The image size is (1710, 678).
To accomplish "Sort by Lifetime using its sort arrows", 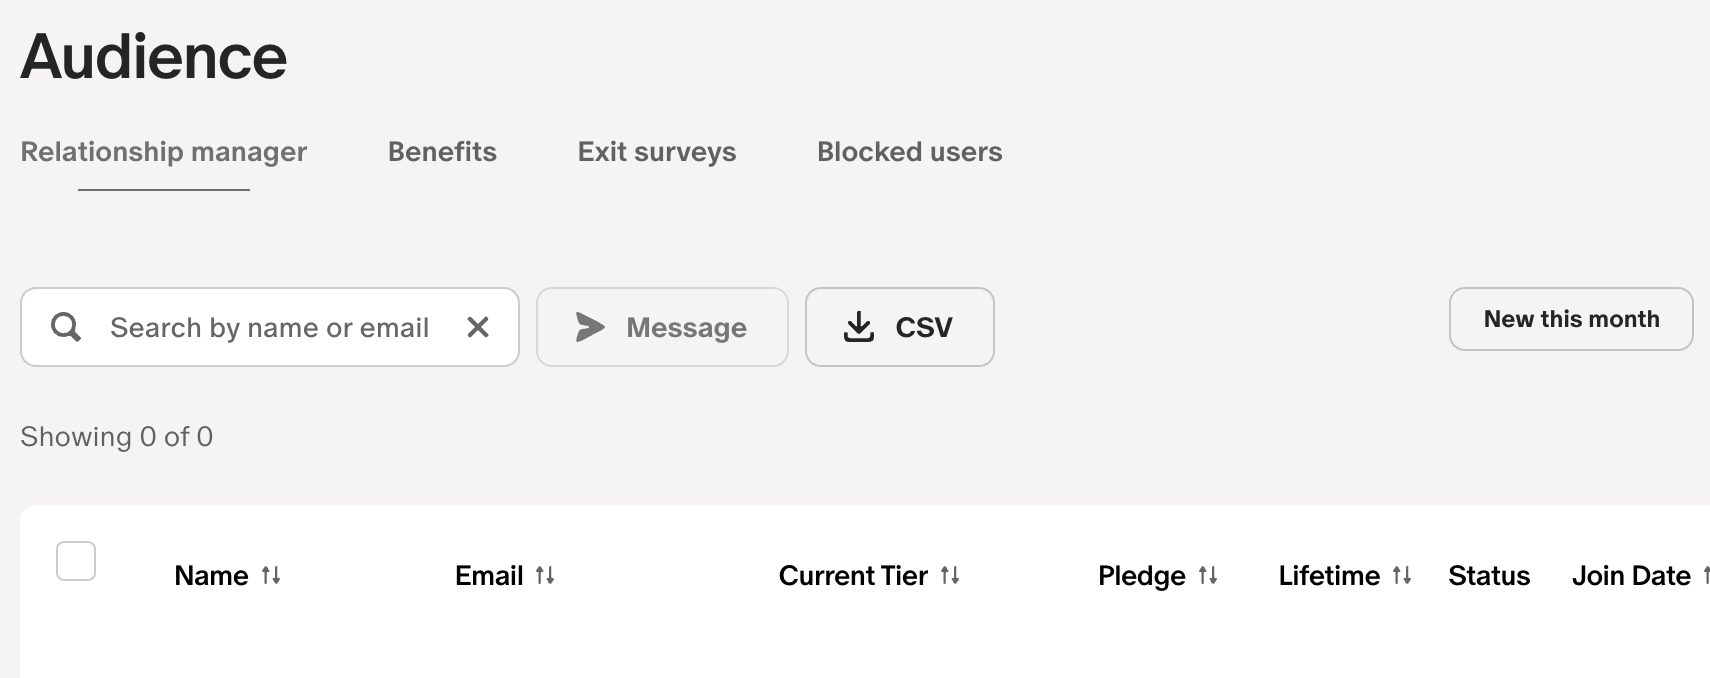I will coord(1402,575).
